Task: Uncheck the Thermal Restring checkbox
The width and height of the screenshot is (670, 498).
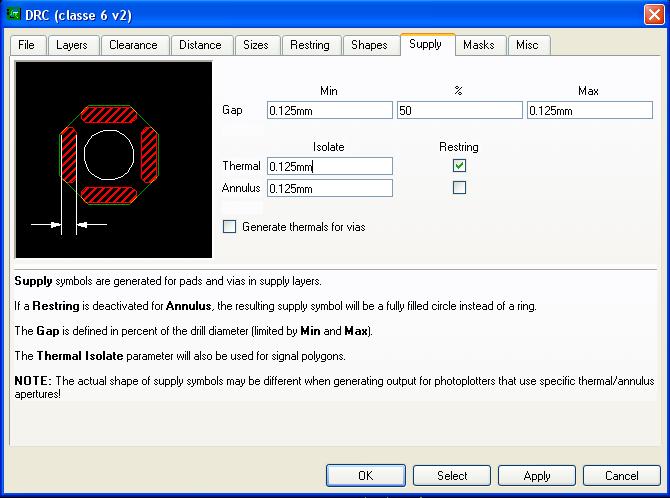Action: [x=459, y=165]
